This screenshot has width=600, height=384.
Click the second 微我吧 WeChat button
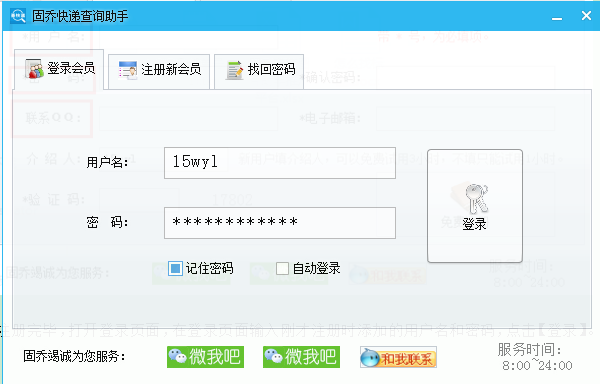[x=301, y=357]
